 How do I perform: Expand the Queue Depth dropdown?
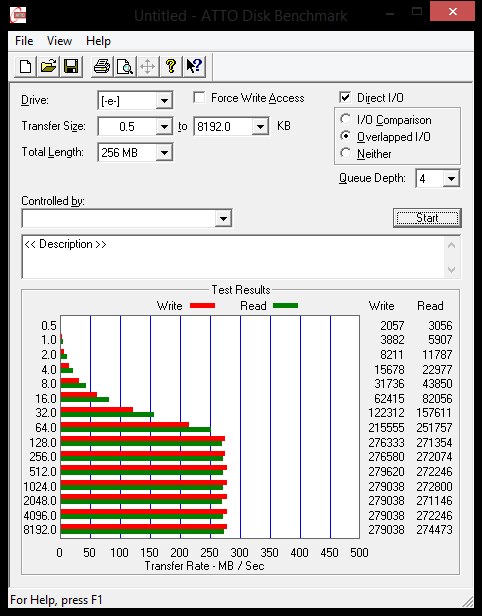point(451,179)
